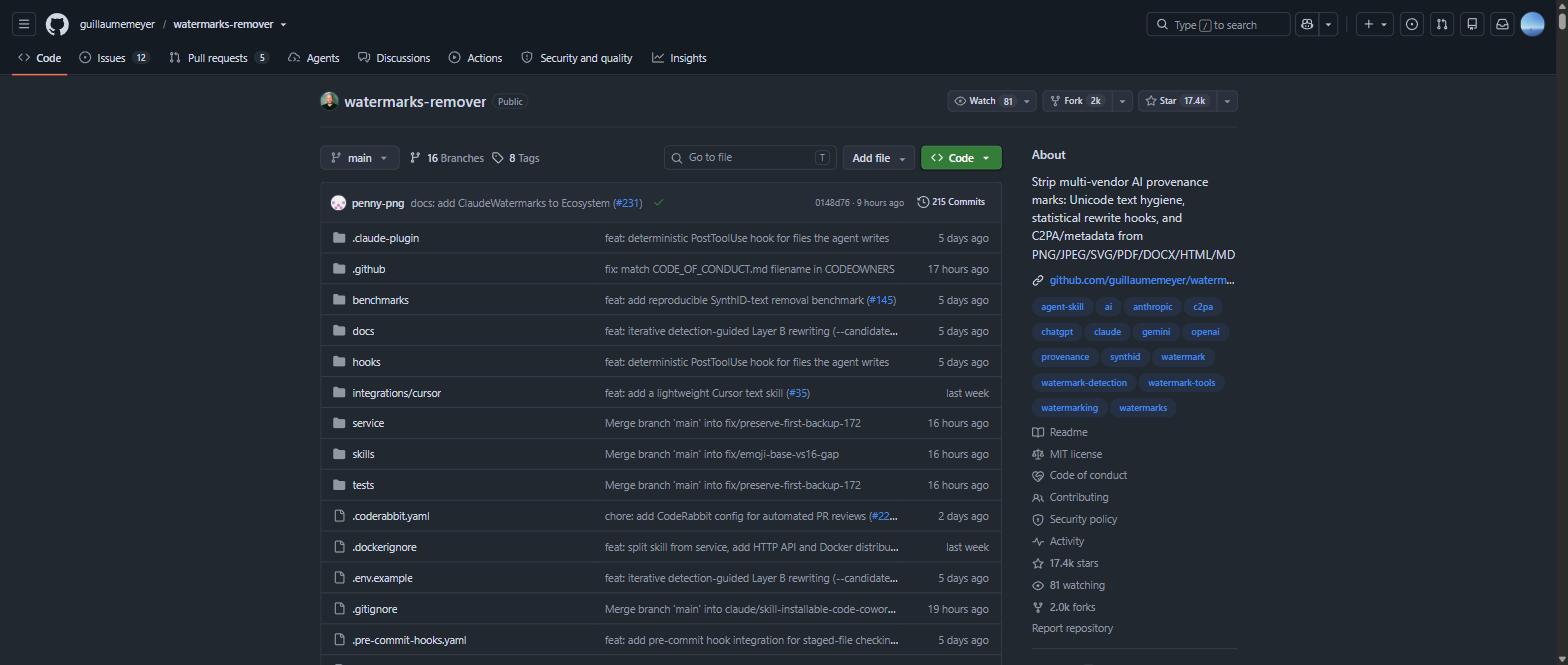Open the benchmarks folder
The image size is (1568, 665).
click(x=380, y=300)
